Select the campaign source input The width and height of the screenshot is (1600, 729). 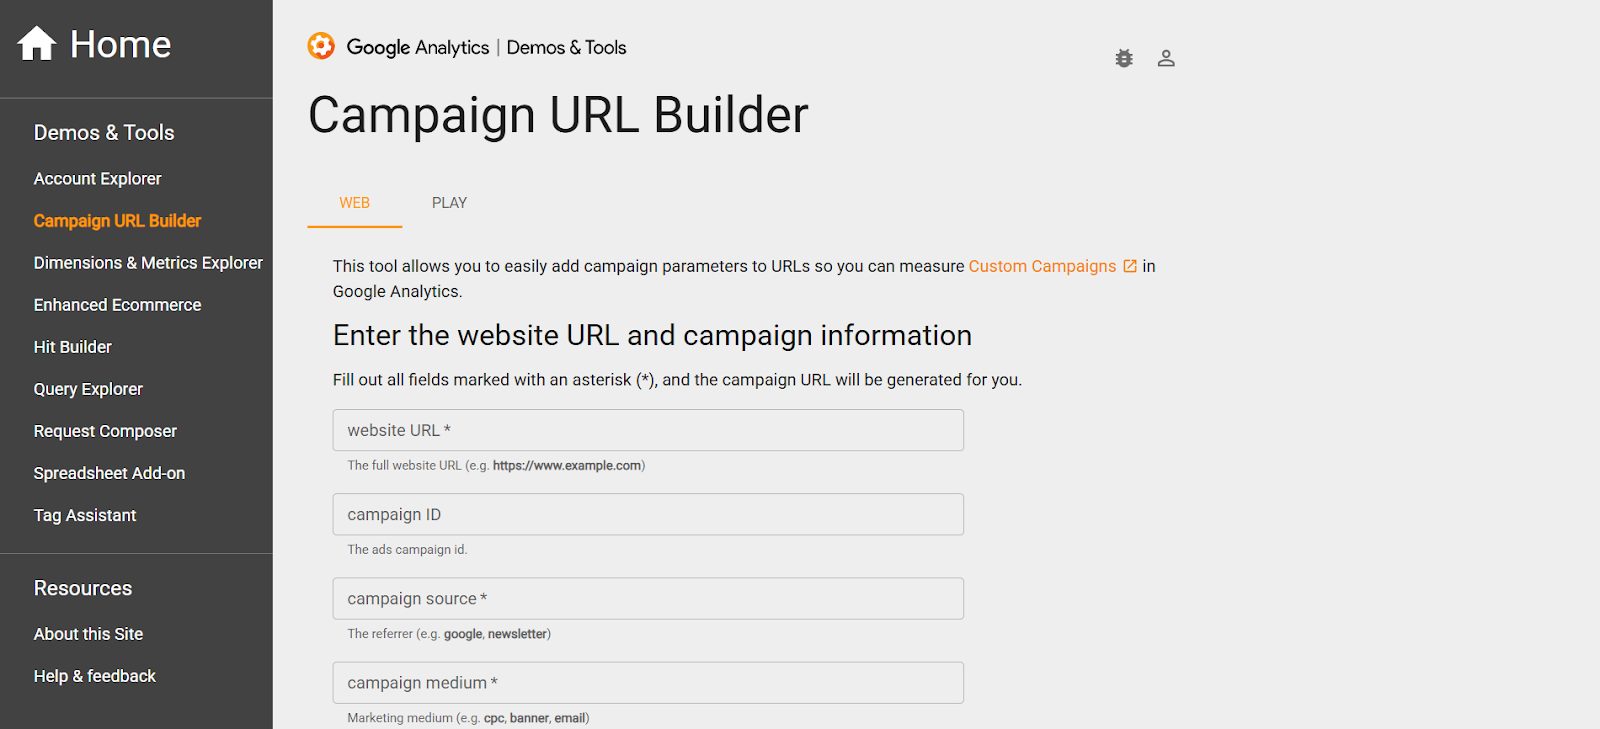648,598
